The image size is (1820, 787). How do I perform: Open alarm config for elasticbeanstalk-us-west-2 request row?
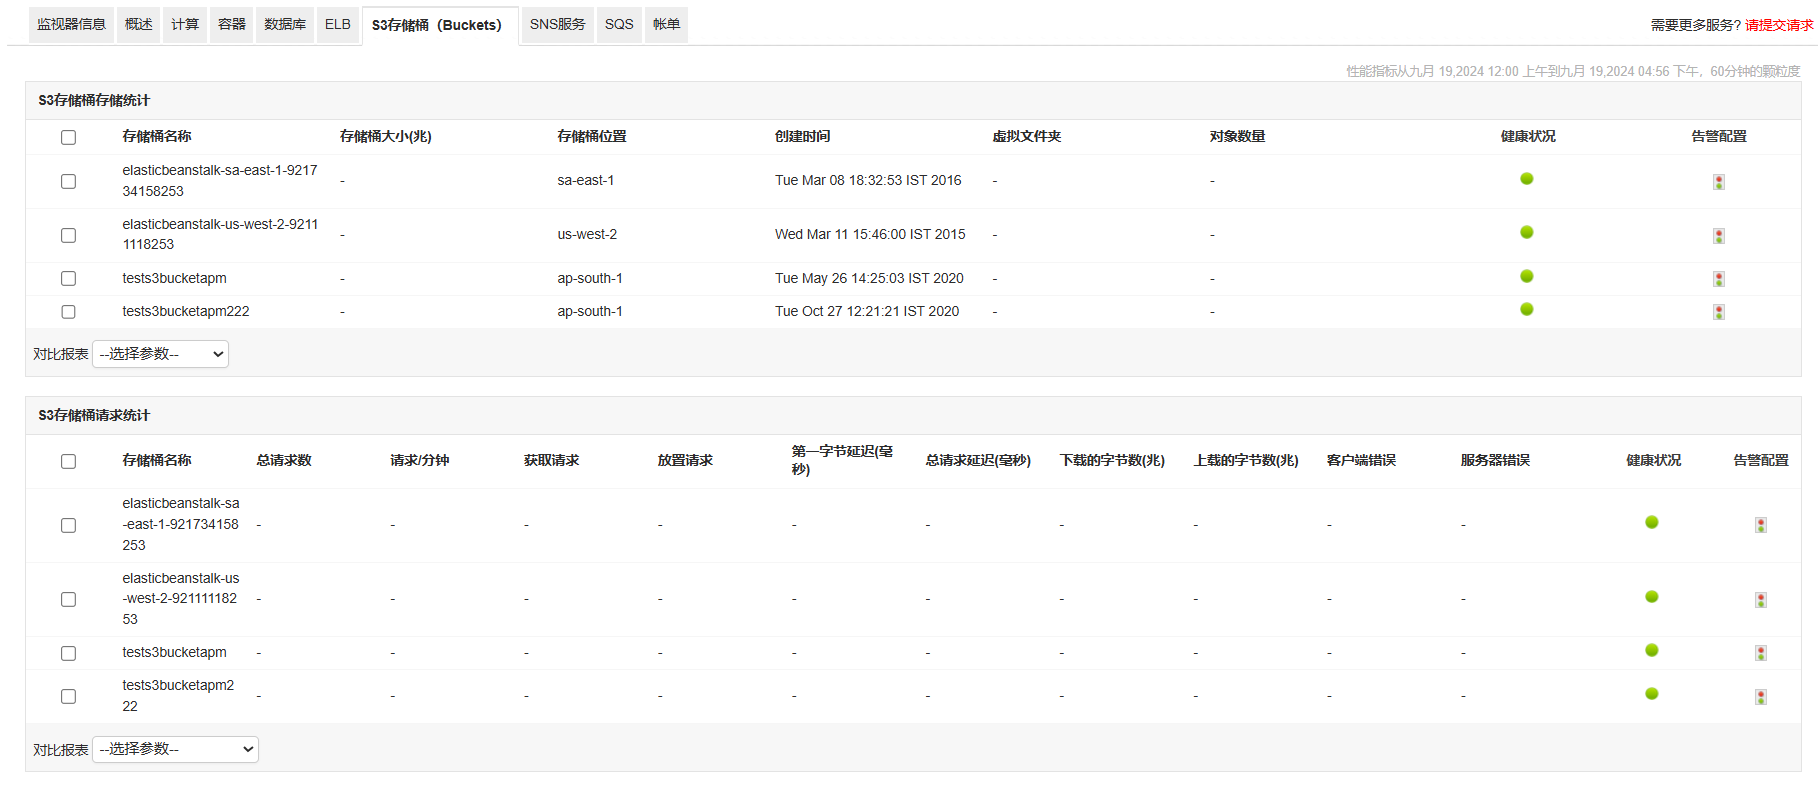pyautogui.click(x=1761, y=600)
